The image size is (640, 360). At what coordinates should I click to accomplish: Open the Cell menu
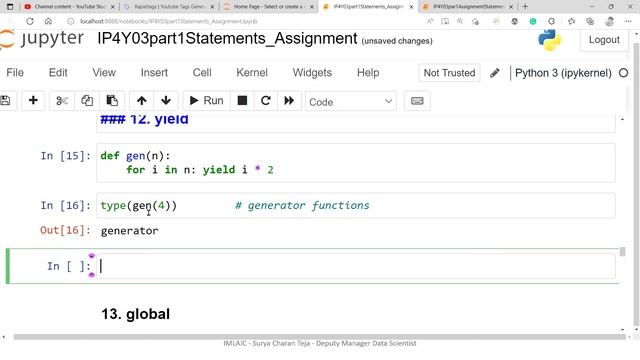click(x=202, y=73)
